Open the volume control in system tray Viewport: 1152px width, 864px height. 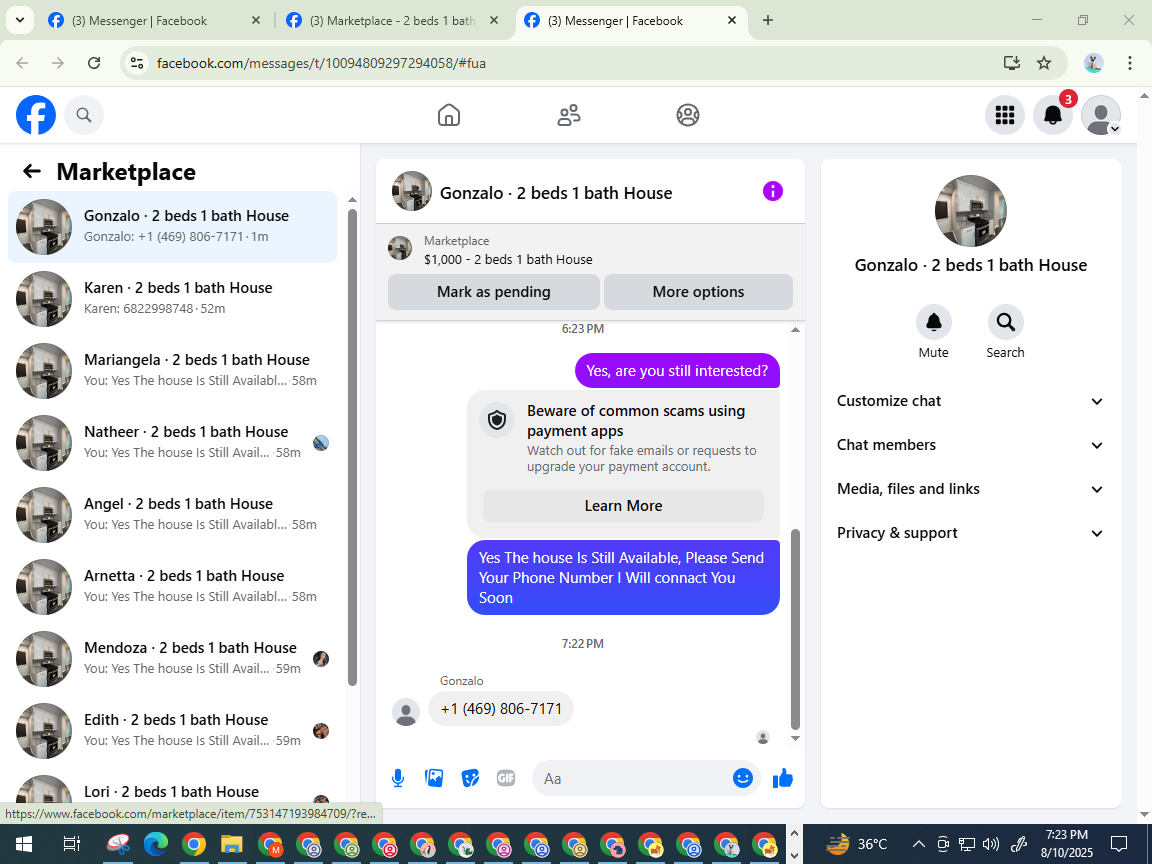(991, 844)
